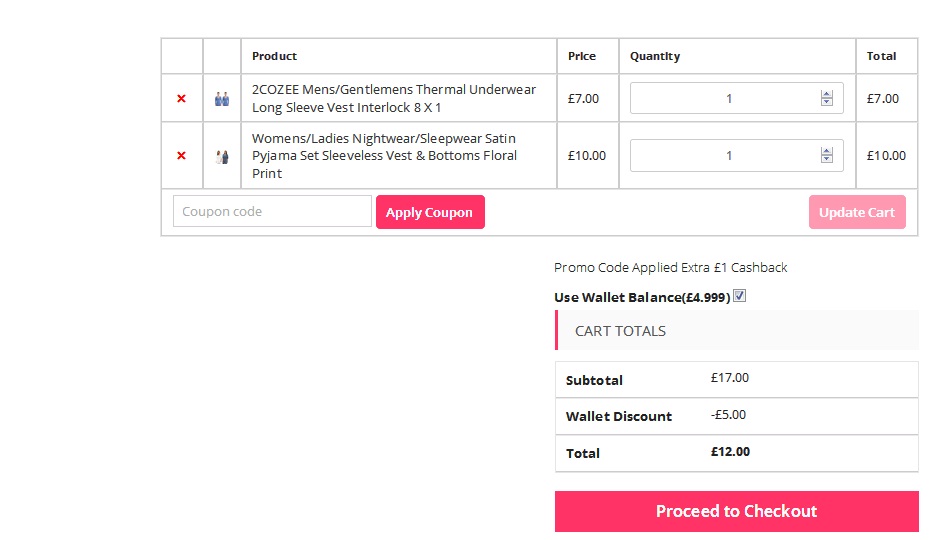The width and height of the screenshot is (930, 540).
Task: Increase quantity of thermal underwear vest
Action: (x=827, y=95)
